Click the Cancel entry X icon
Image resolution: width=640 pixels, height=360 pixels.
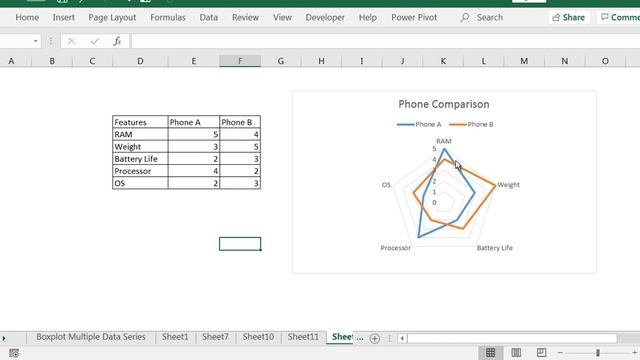71,41
